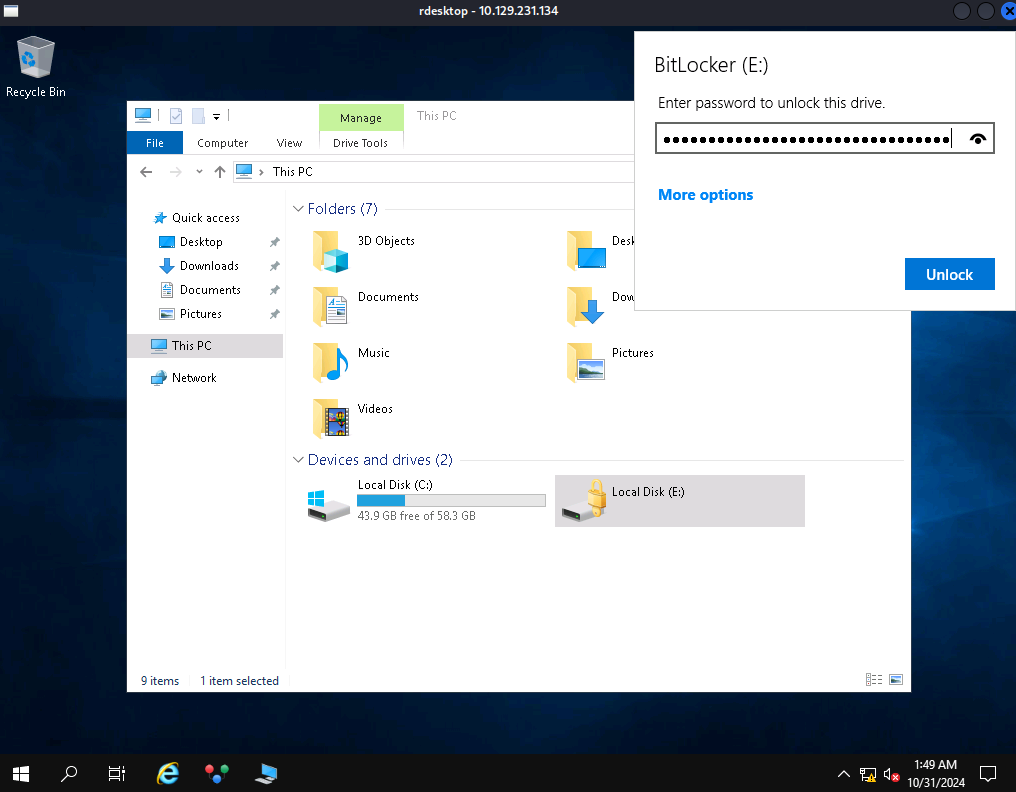Launch Internet Explorer from taskbar

click(x=167, y=773)
